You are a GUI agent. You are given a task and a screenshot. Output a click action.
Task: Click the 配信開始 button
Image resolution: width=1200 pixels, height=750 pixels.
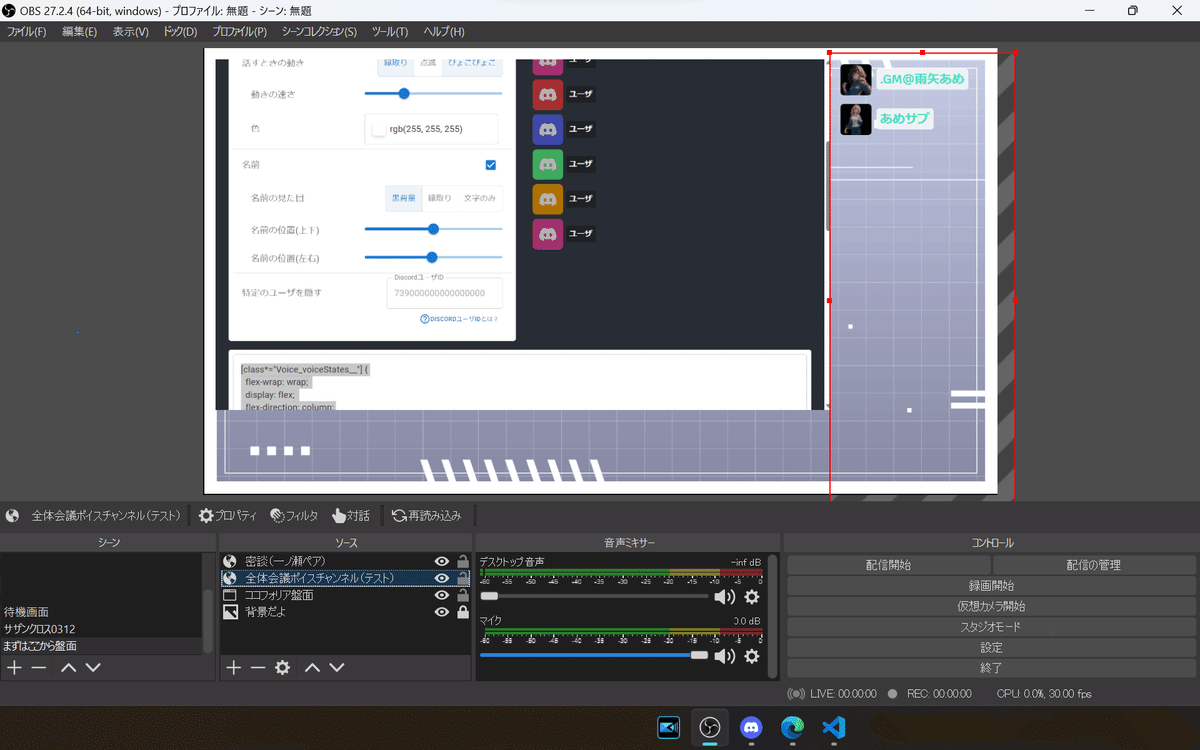pyautogui.click(x=888, y=565)
